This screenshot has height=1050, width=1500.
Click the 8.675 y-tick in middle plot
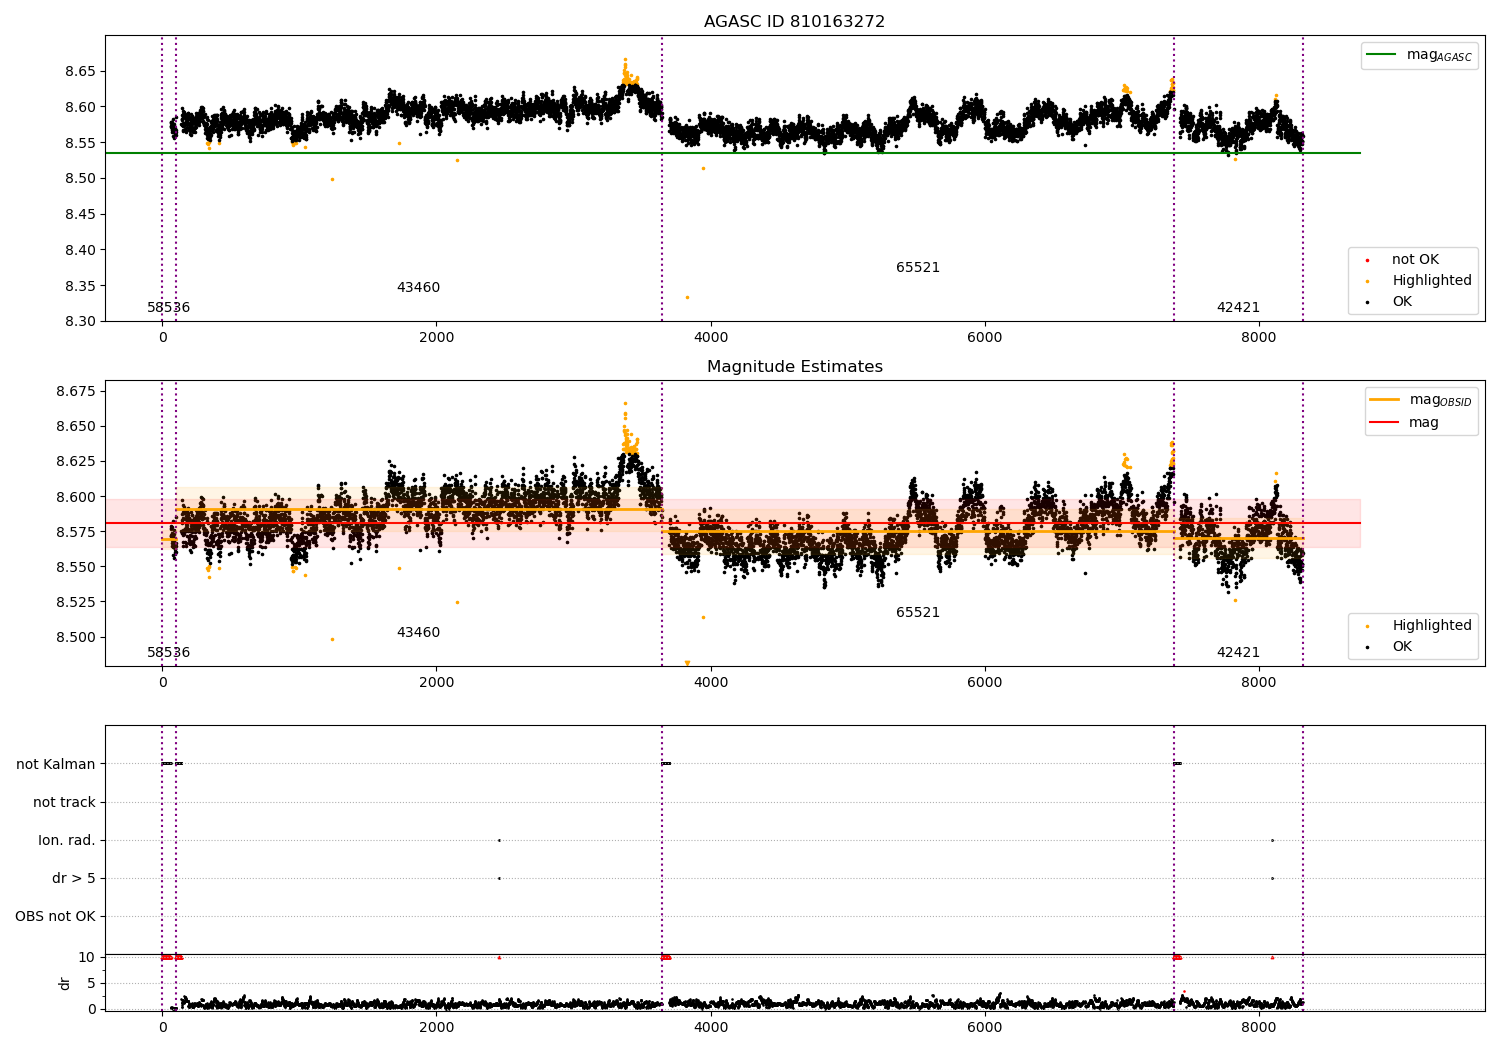75,391
